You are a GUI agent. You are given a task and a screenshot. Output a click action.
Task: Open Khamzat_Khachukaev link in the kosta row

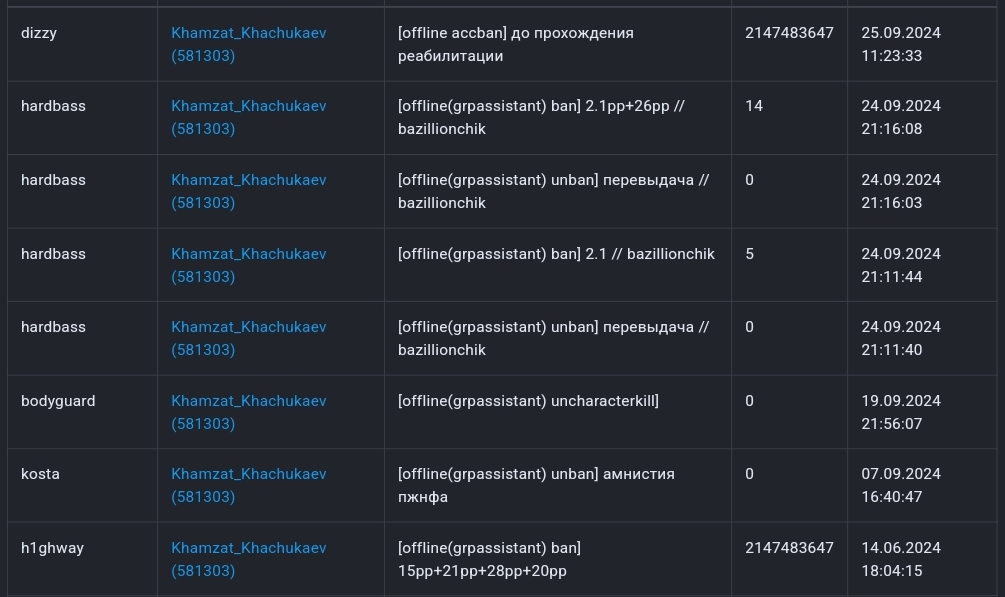pos(248,474)
